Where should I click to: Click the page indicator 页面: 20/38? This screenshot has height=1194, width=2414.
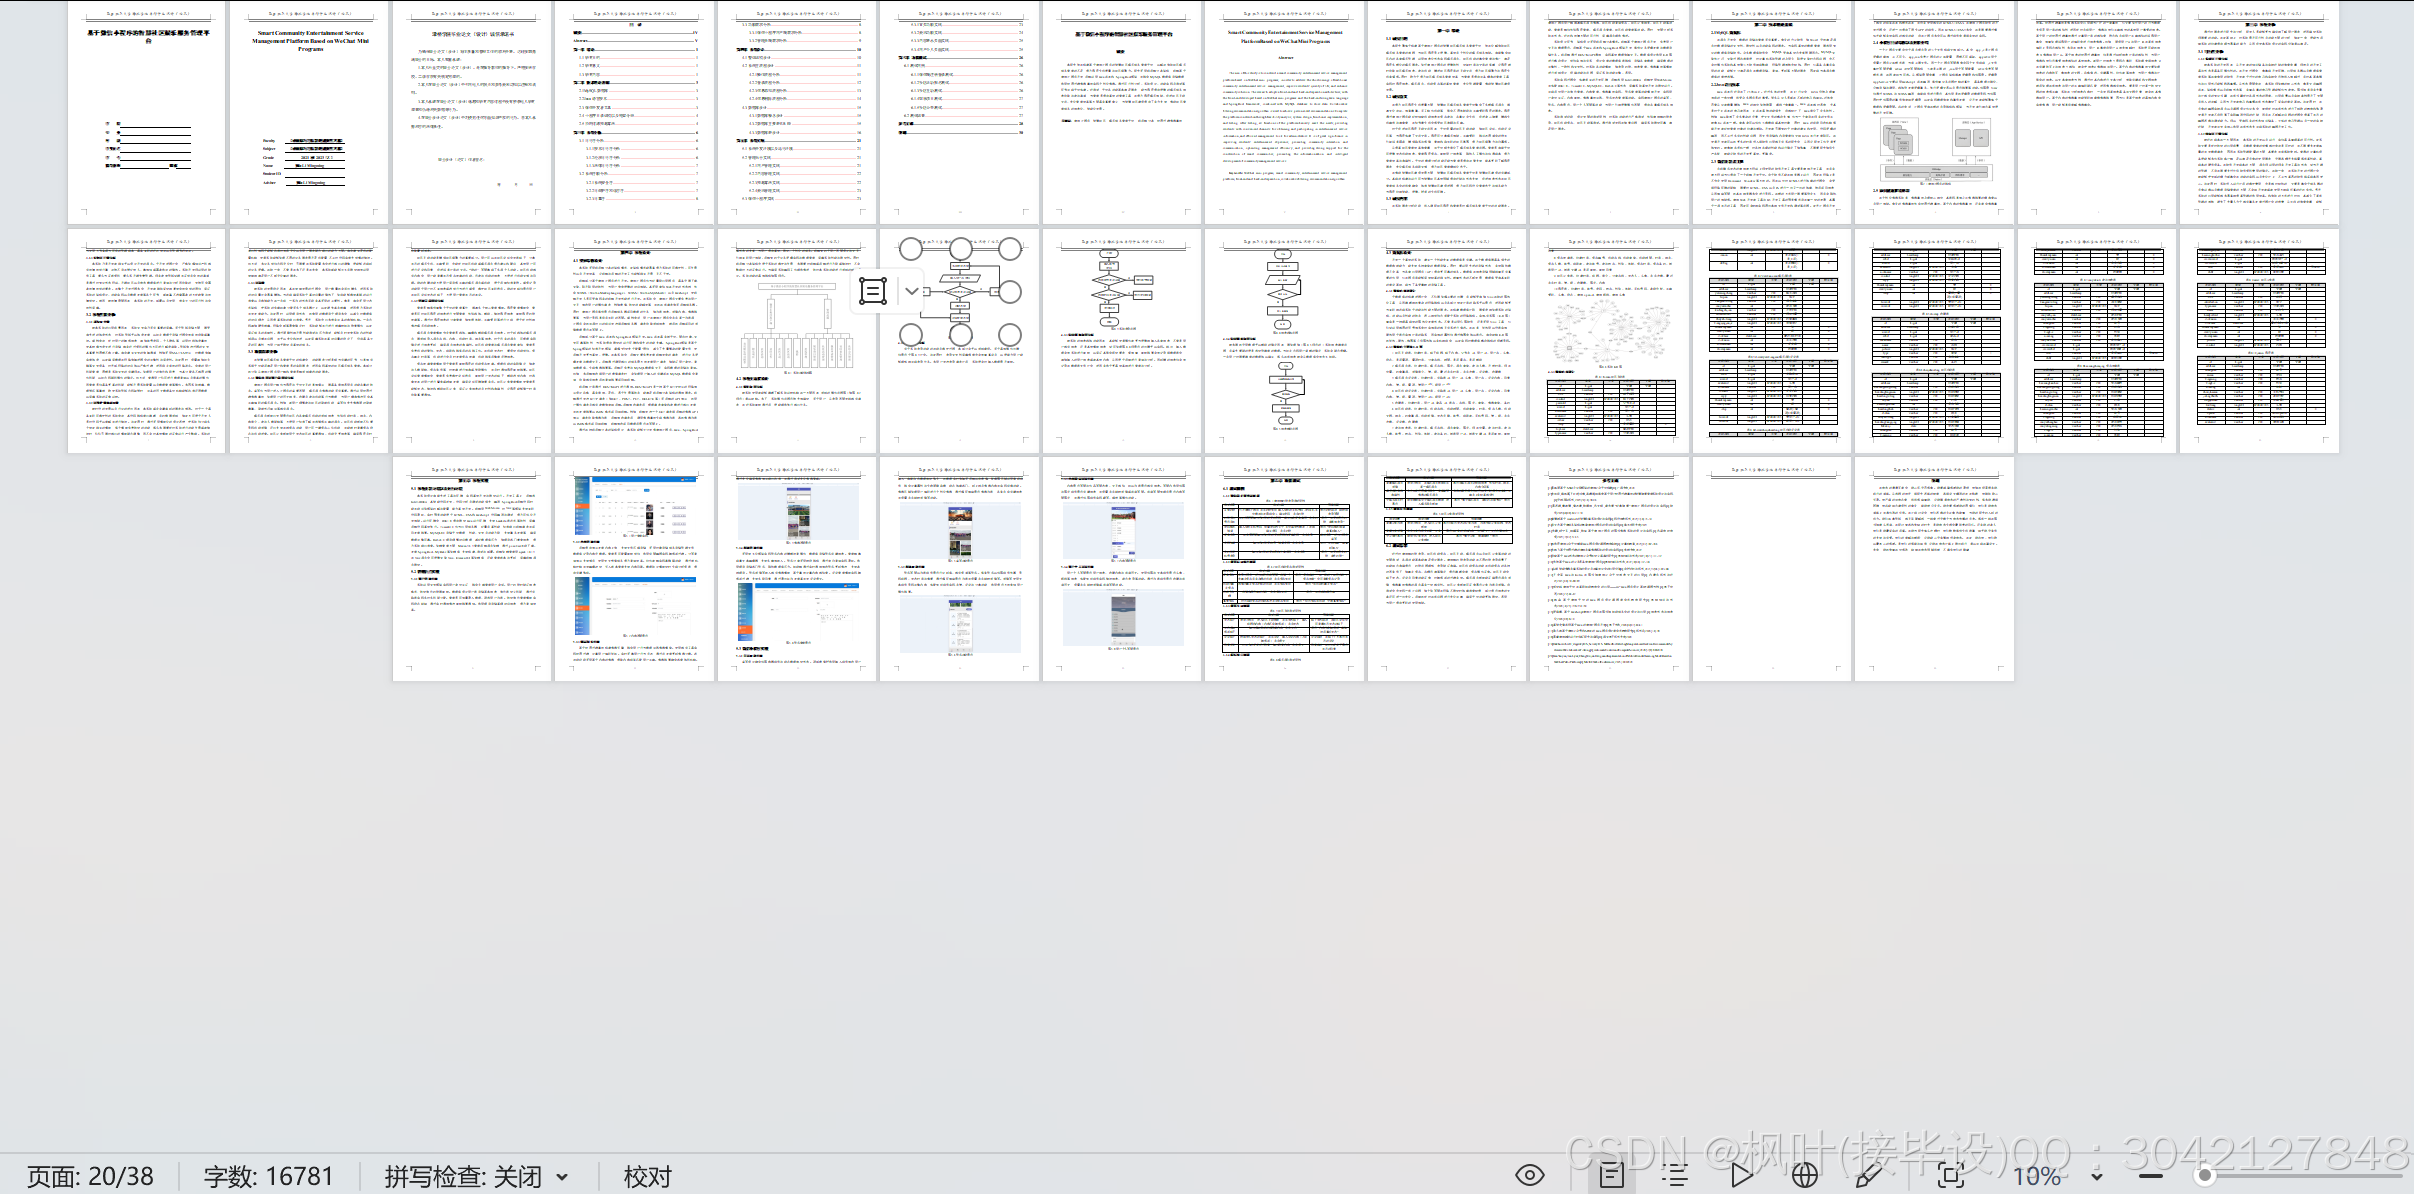[90, 1176]
